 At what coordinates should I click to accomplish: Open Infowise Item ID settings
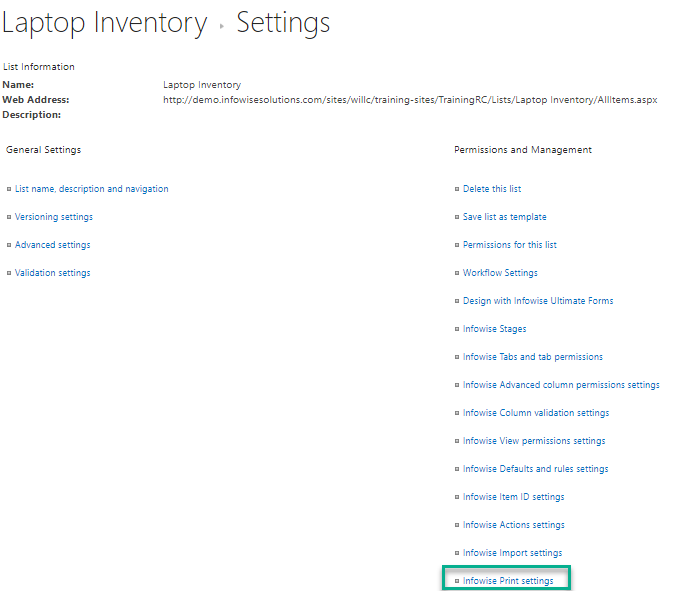(x=513, y=497)
